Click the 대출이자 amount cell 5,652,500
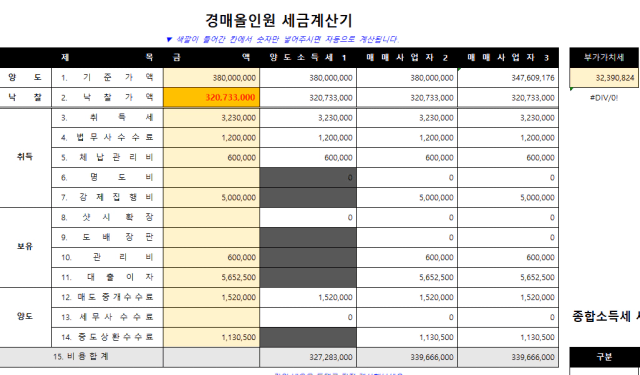This screenshot has height=375, width=640. click(x=211, y=277)
